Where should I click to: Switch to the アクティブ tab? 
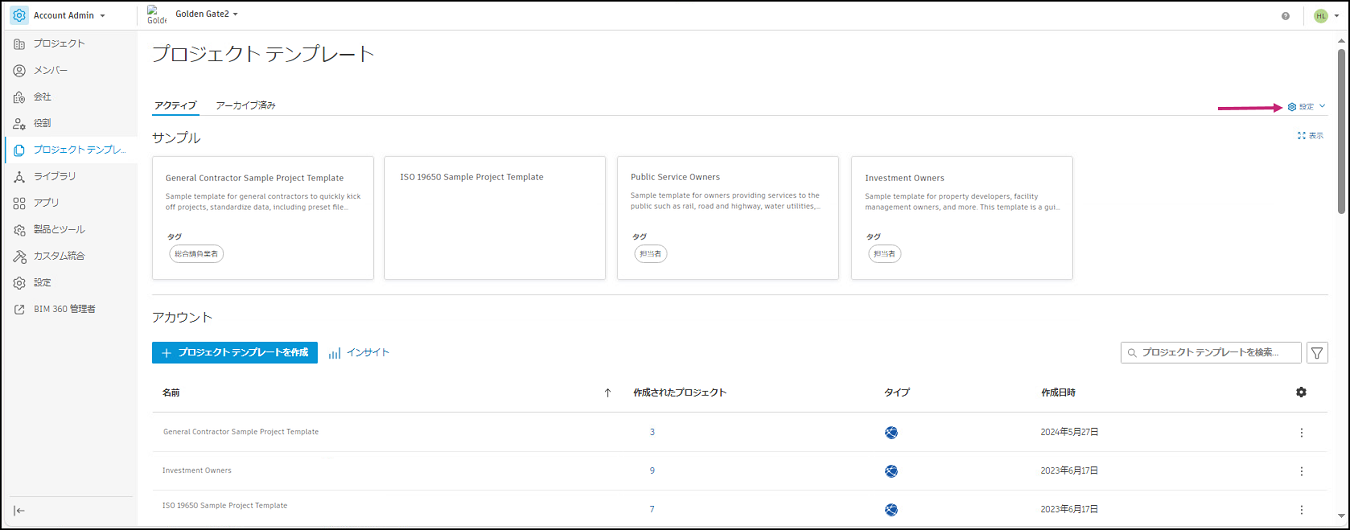point(175,105)
